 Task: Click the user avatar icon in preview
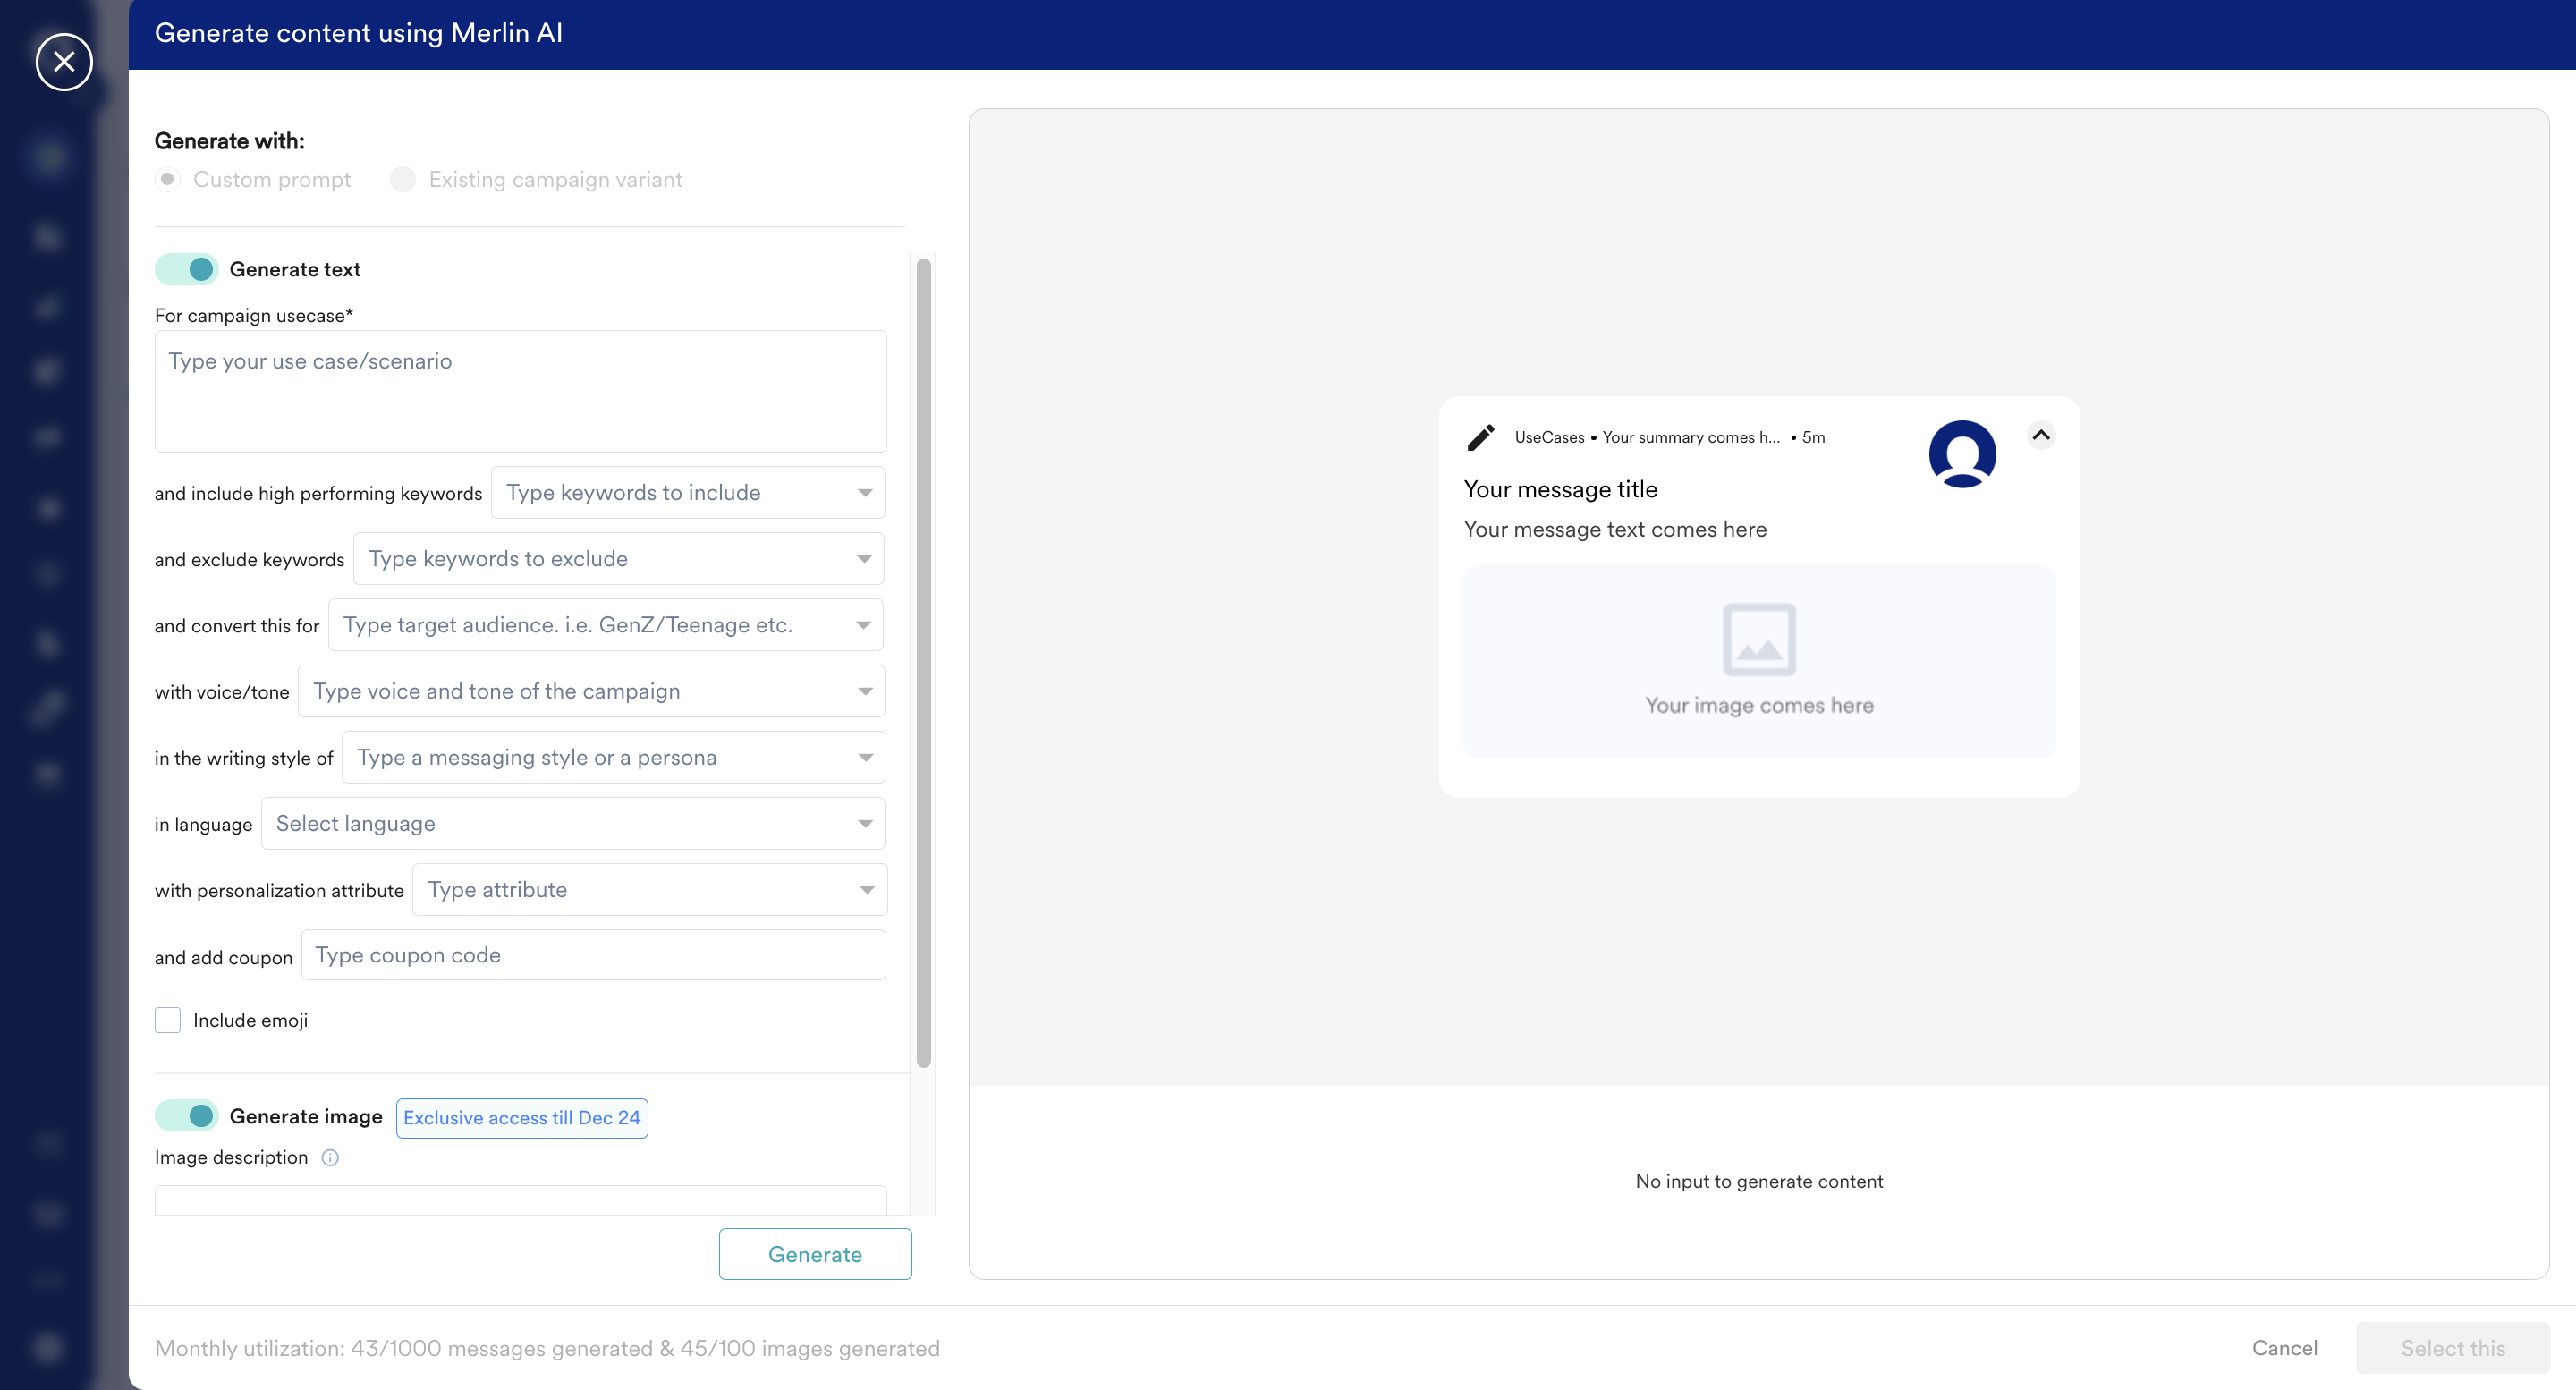[1962, 454]
